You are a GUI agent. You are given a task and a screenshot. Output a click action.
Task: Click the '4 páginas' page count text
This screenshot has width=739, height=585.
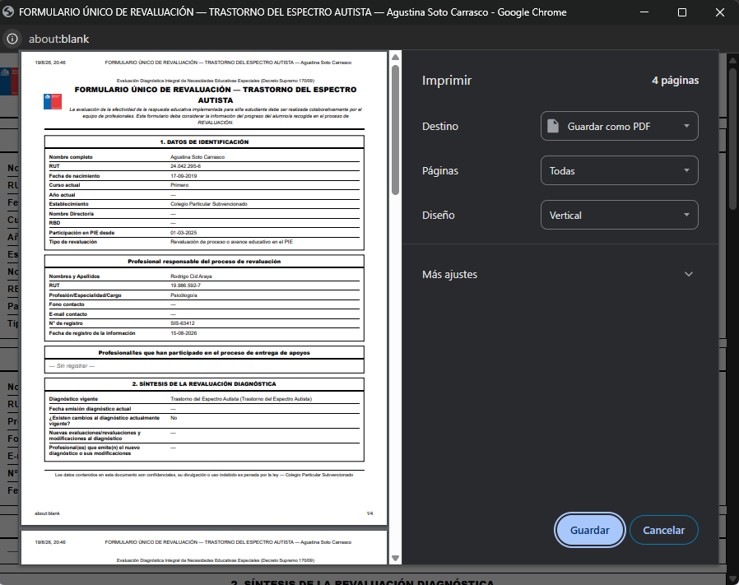(x=675, y=80)
